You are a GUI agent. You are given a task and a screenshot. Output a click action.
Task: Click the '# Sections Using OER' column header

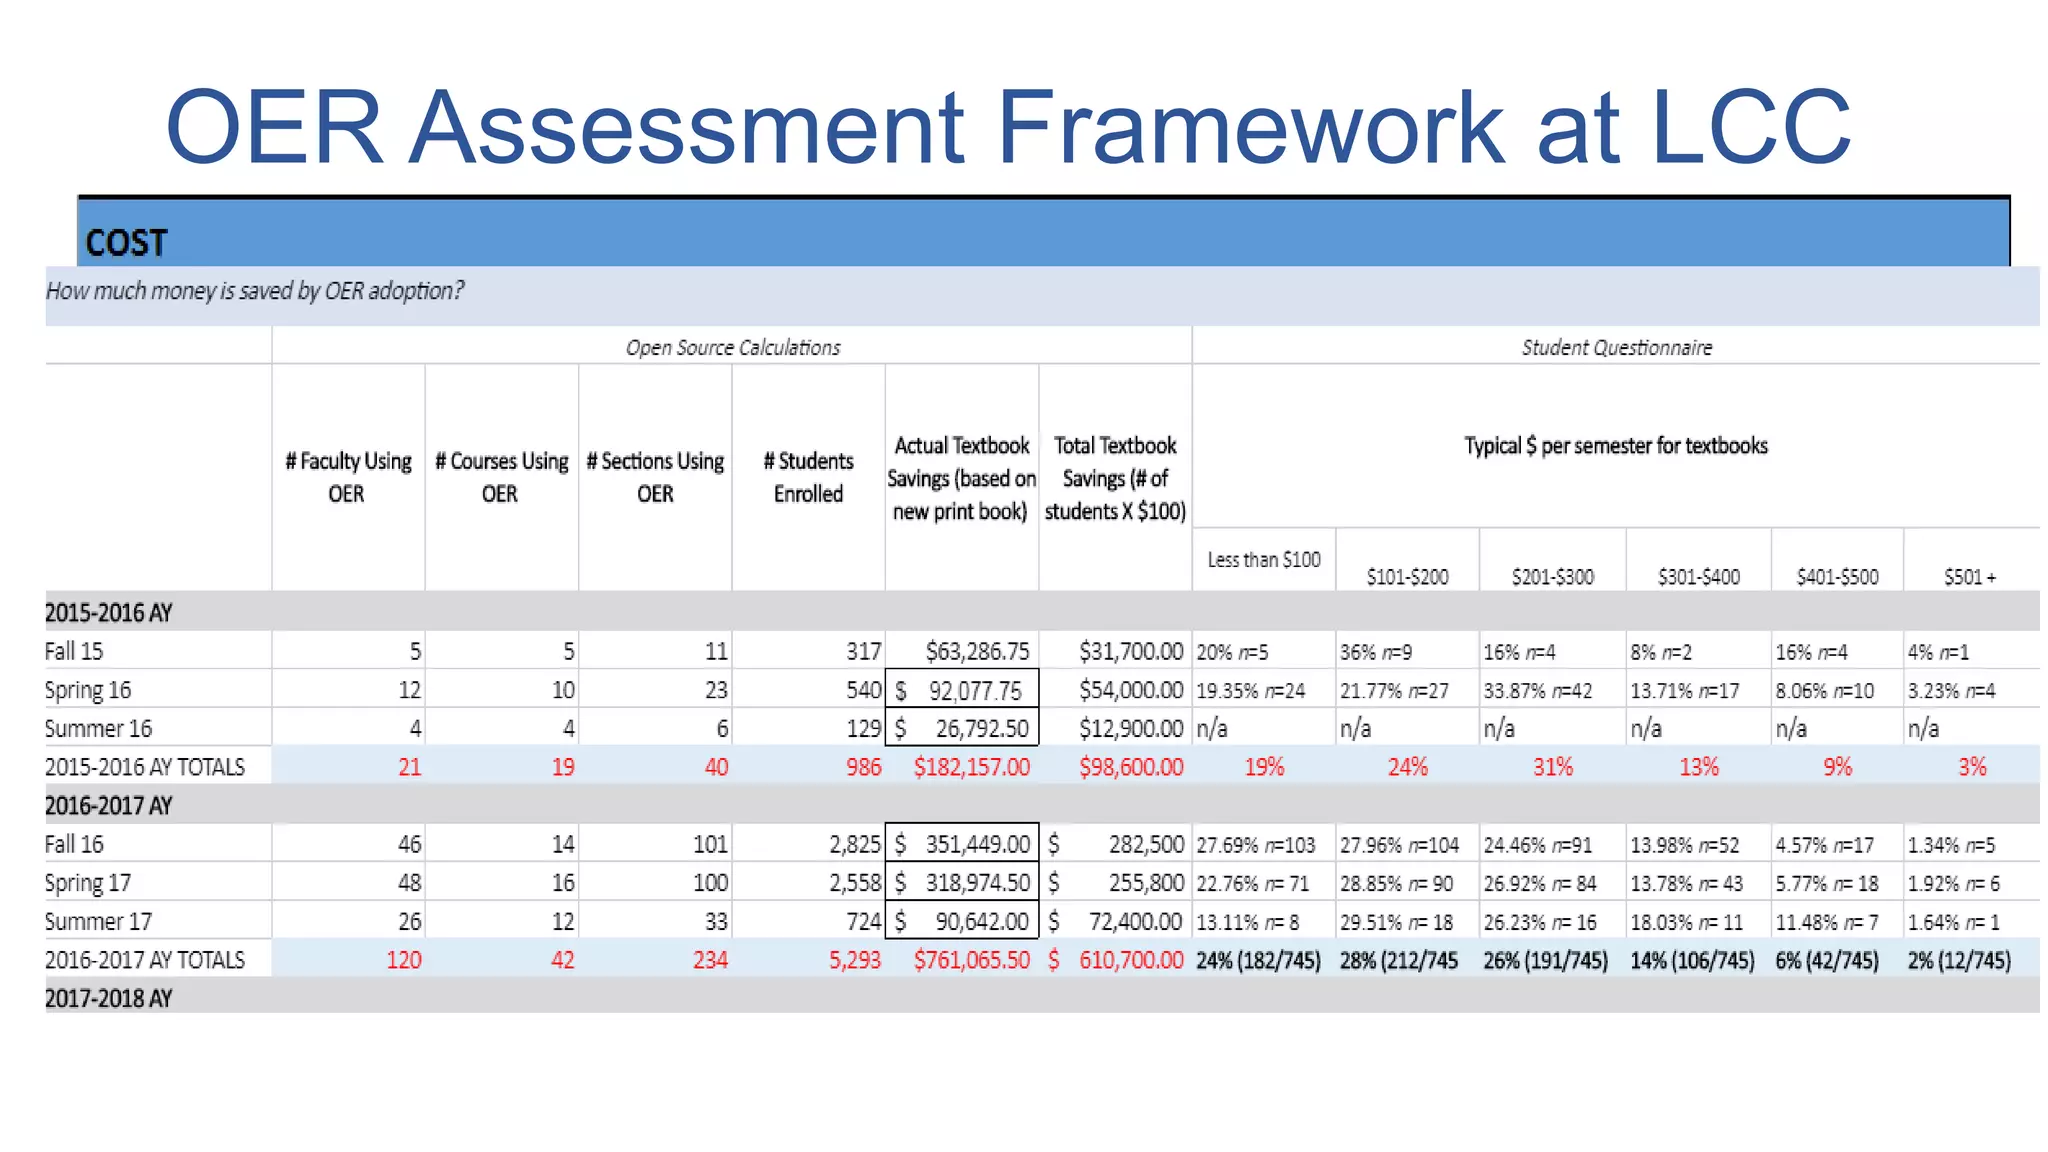[x=655, y=477]
